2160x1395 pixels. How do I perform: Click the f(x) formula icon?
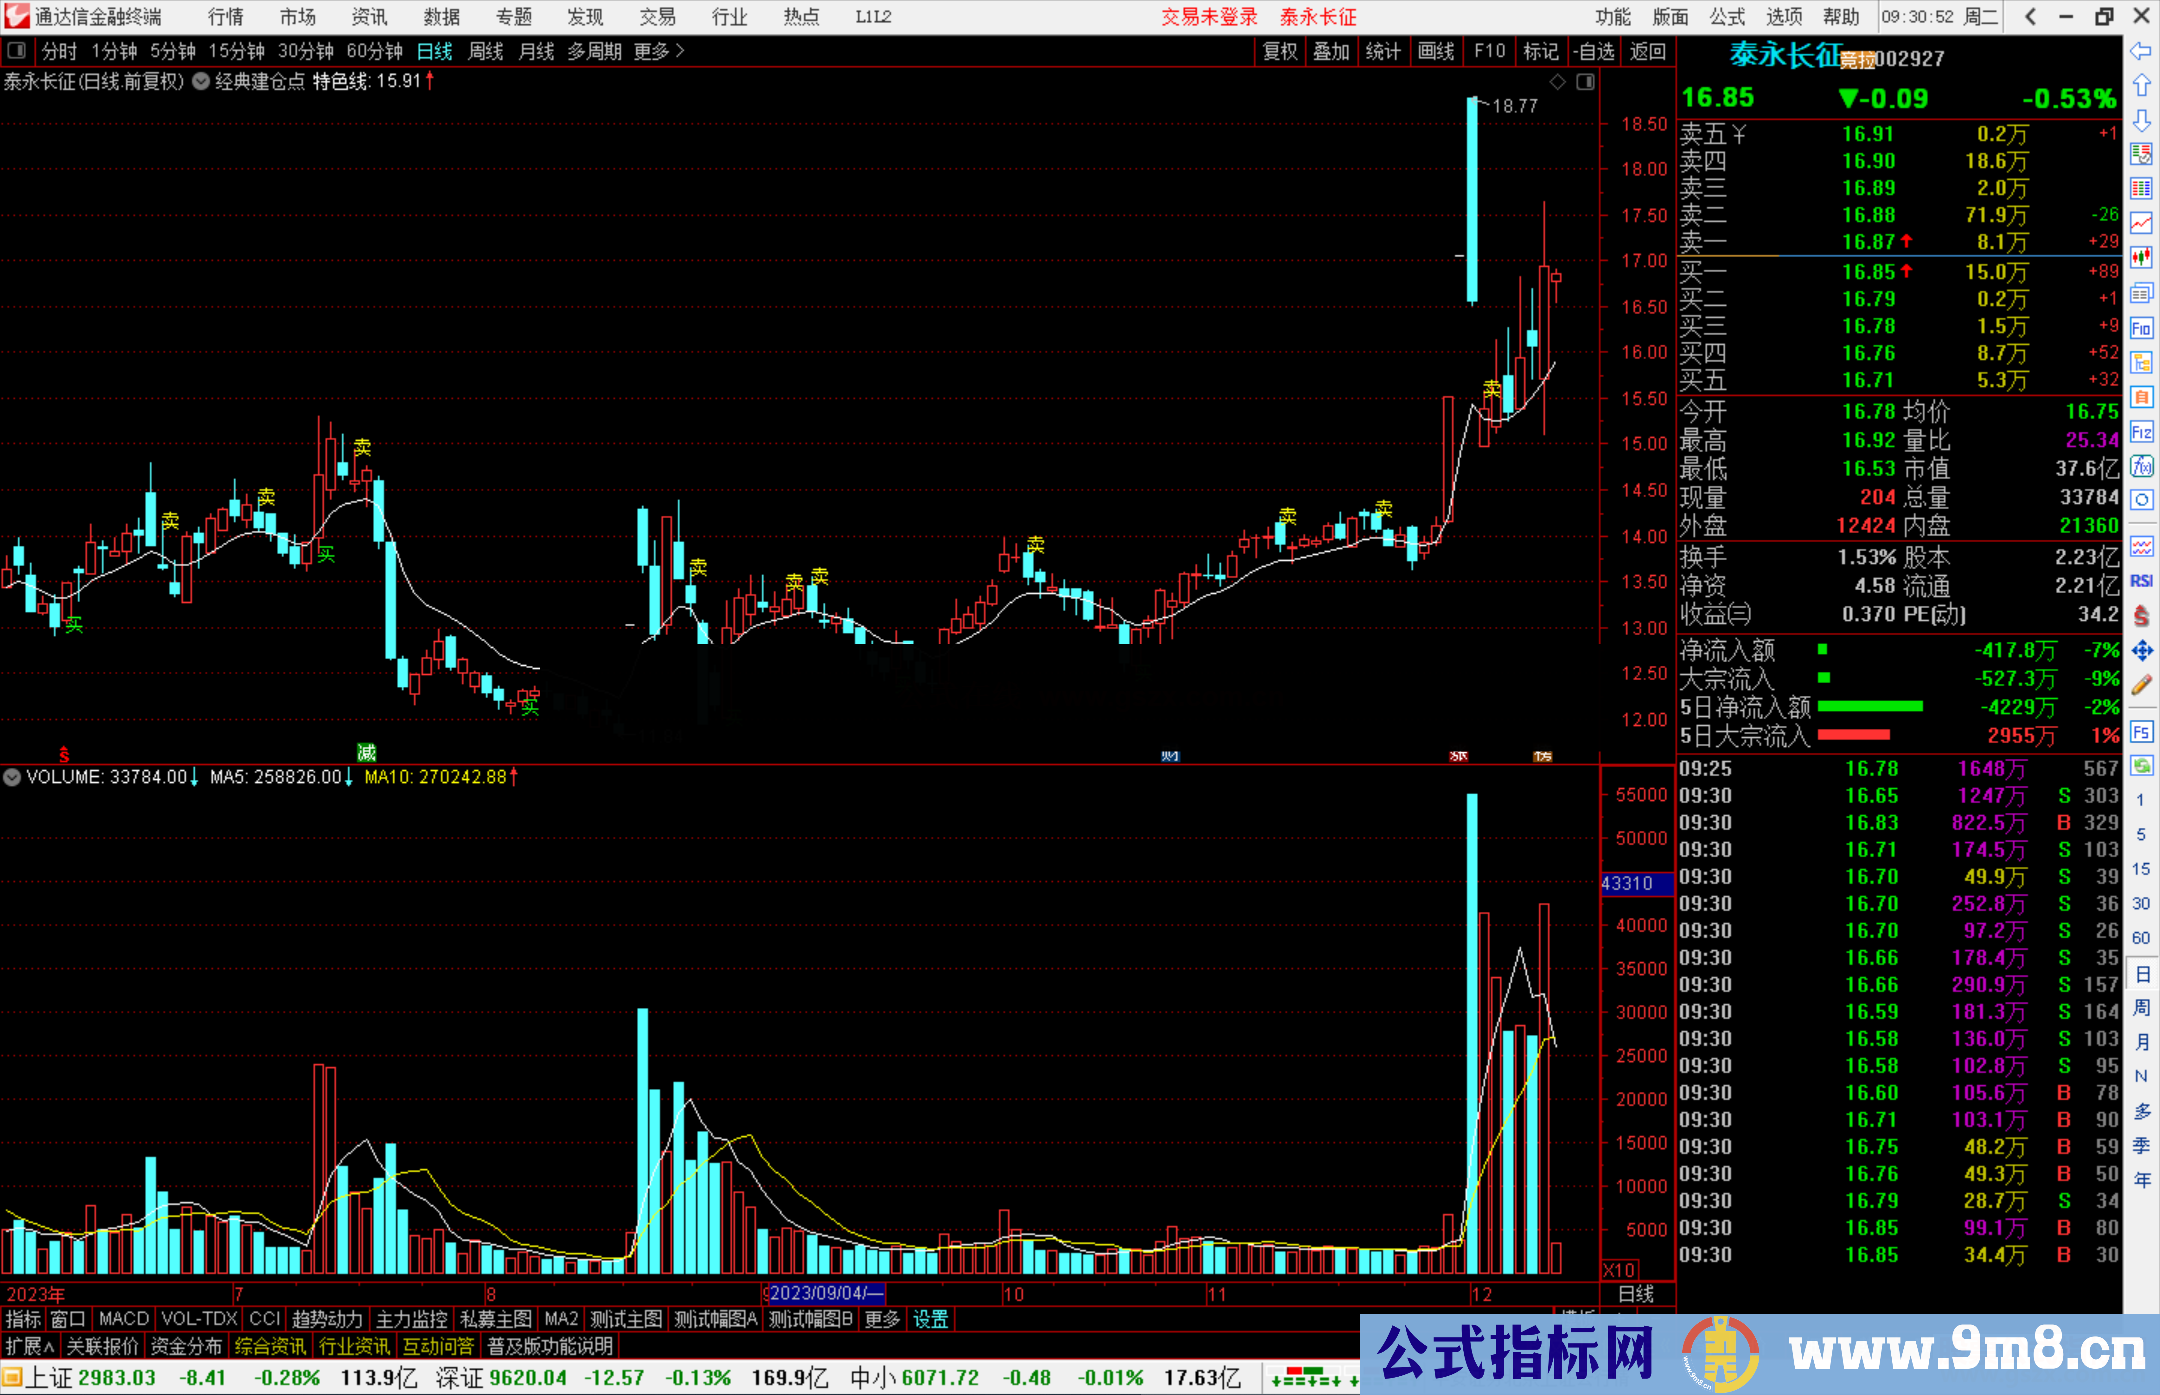(2141, 466)
